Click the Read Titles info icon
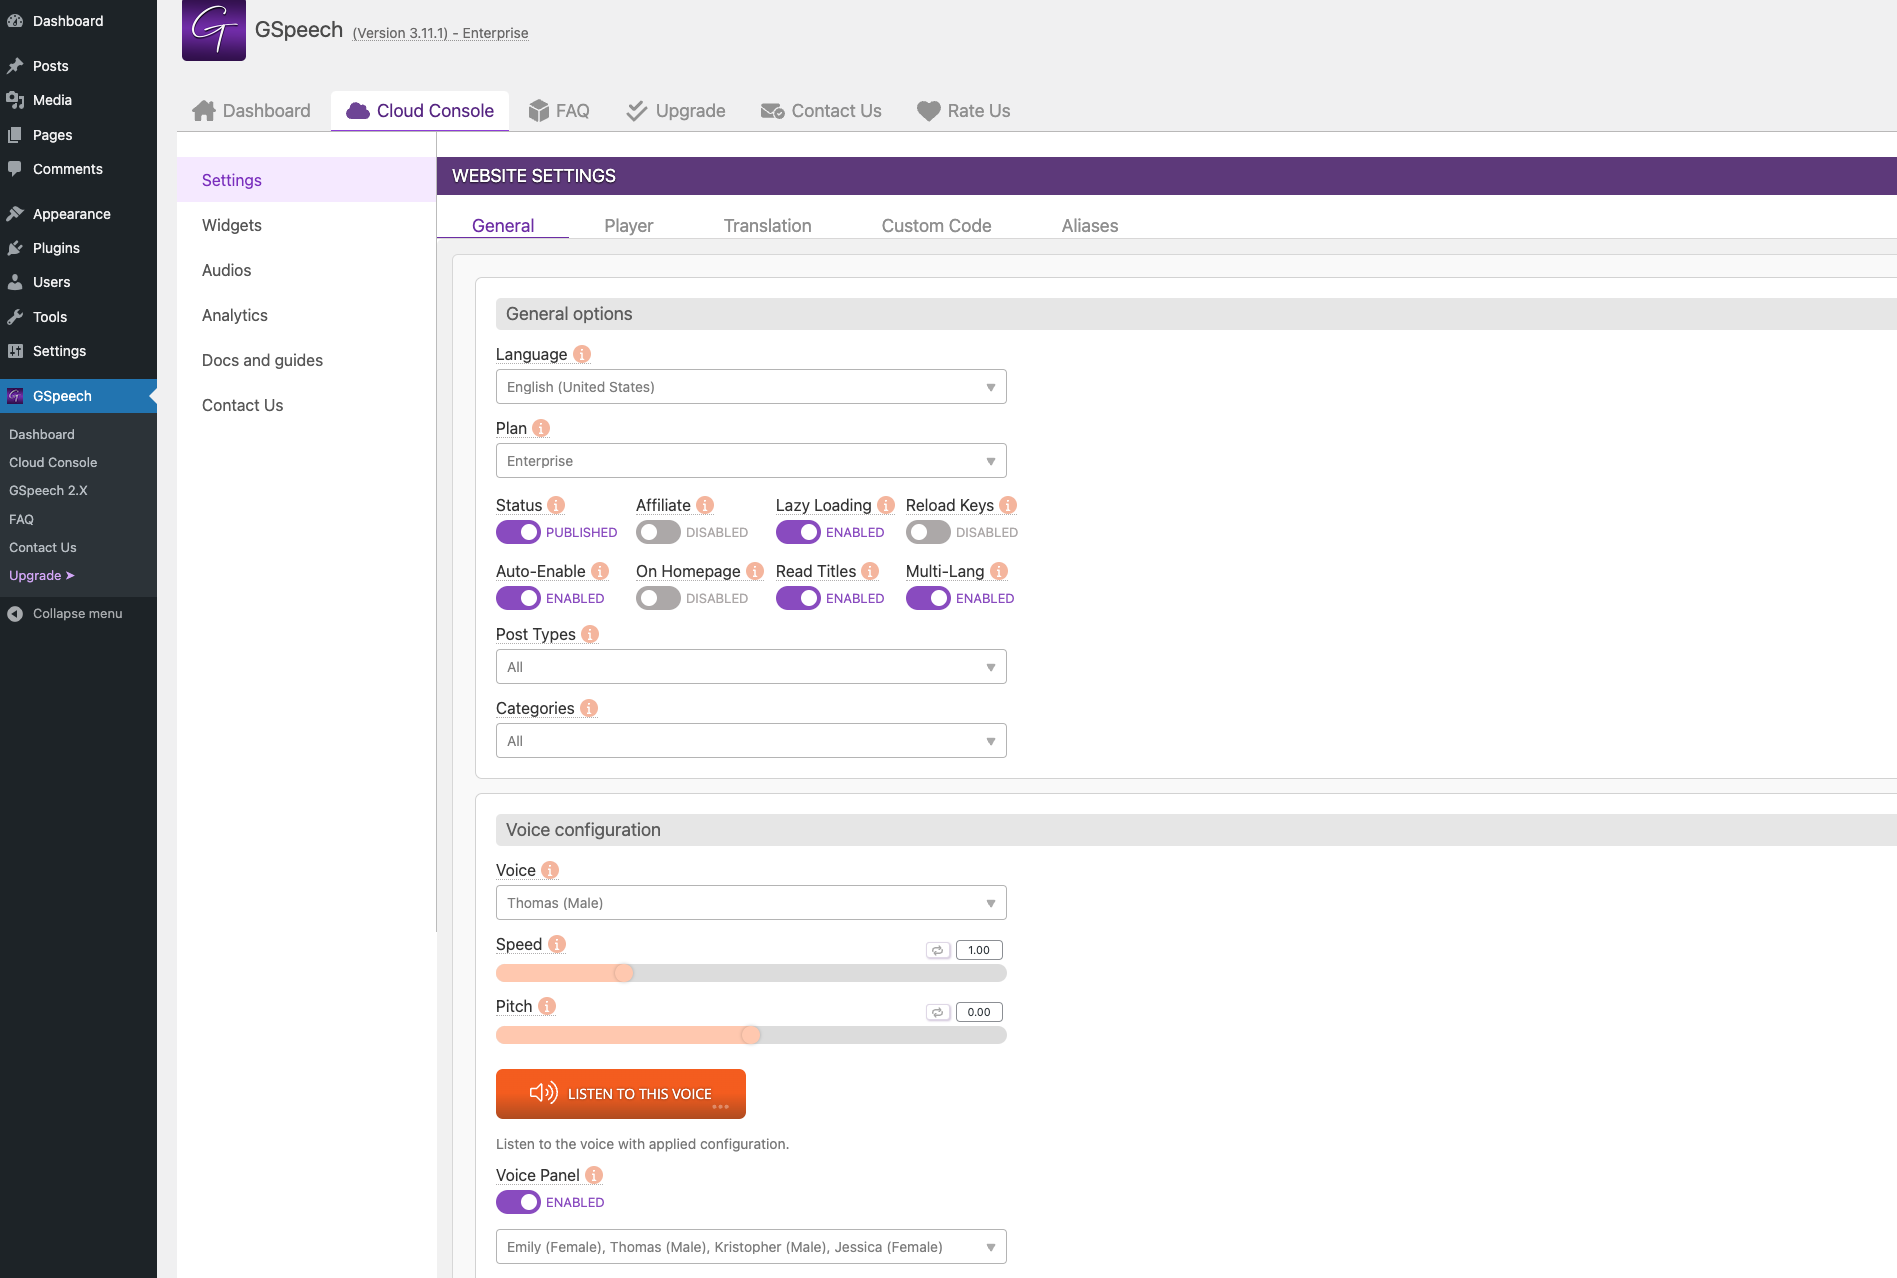The width and height of the screenshot is (1897, 1278). 870,571
